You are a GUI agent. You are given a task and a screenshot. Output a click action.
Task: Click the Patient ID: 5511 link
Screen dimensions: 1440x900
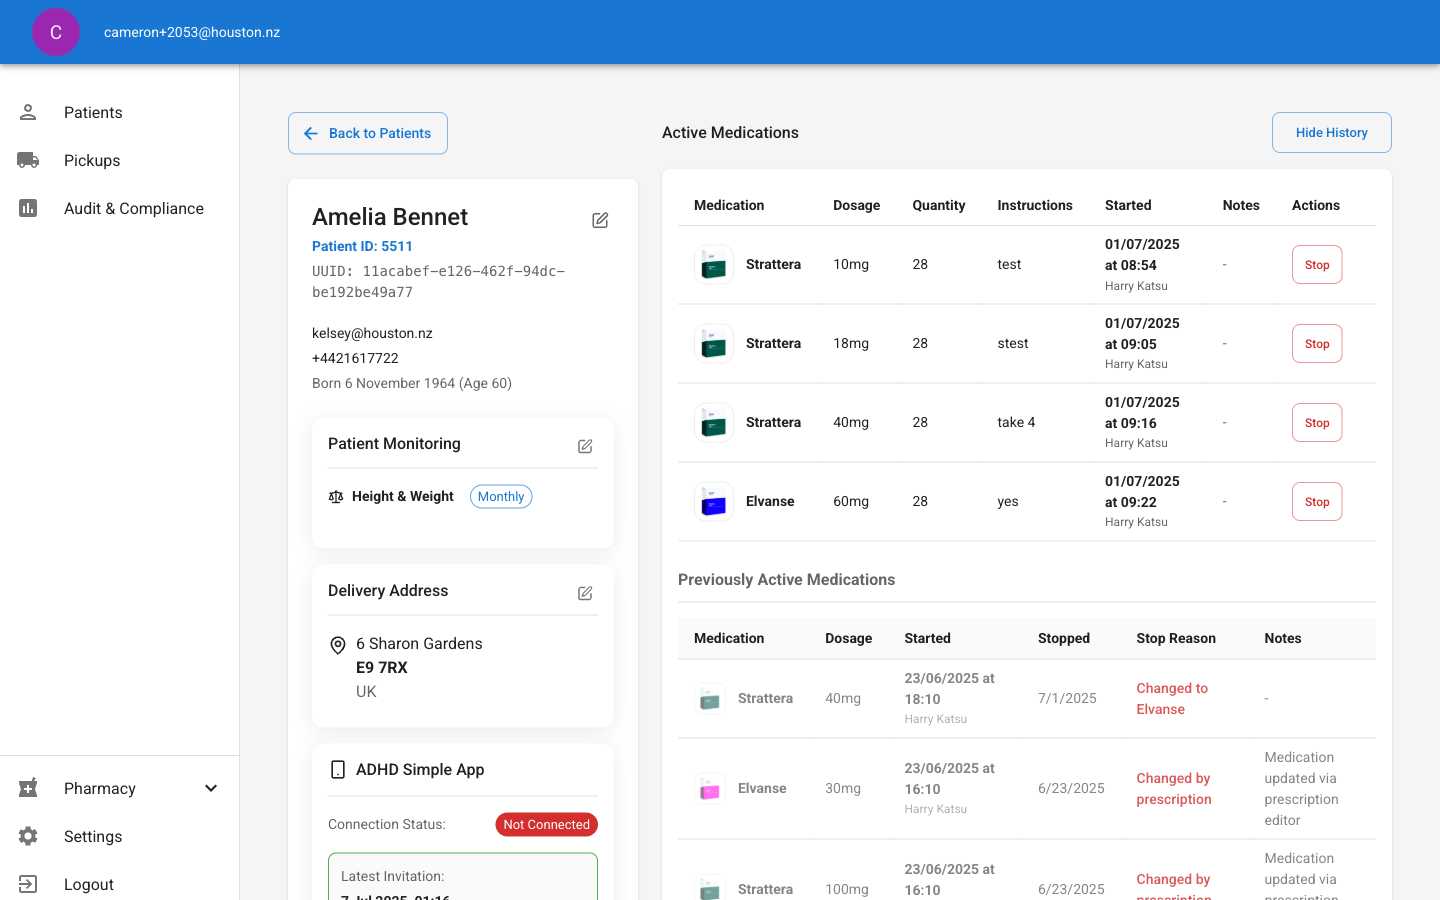(362, 246)
